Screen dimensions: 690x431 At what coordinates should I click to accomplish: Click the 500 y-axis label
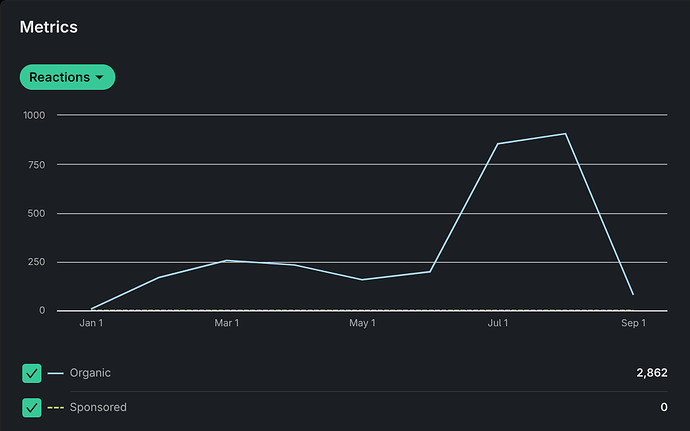click(x=38, y=213)
